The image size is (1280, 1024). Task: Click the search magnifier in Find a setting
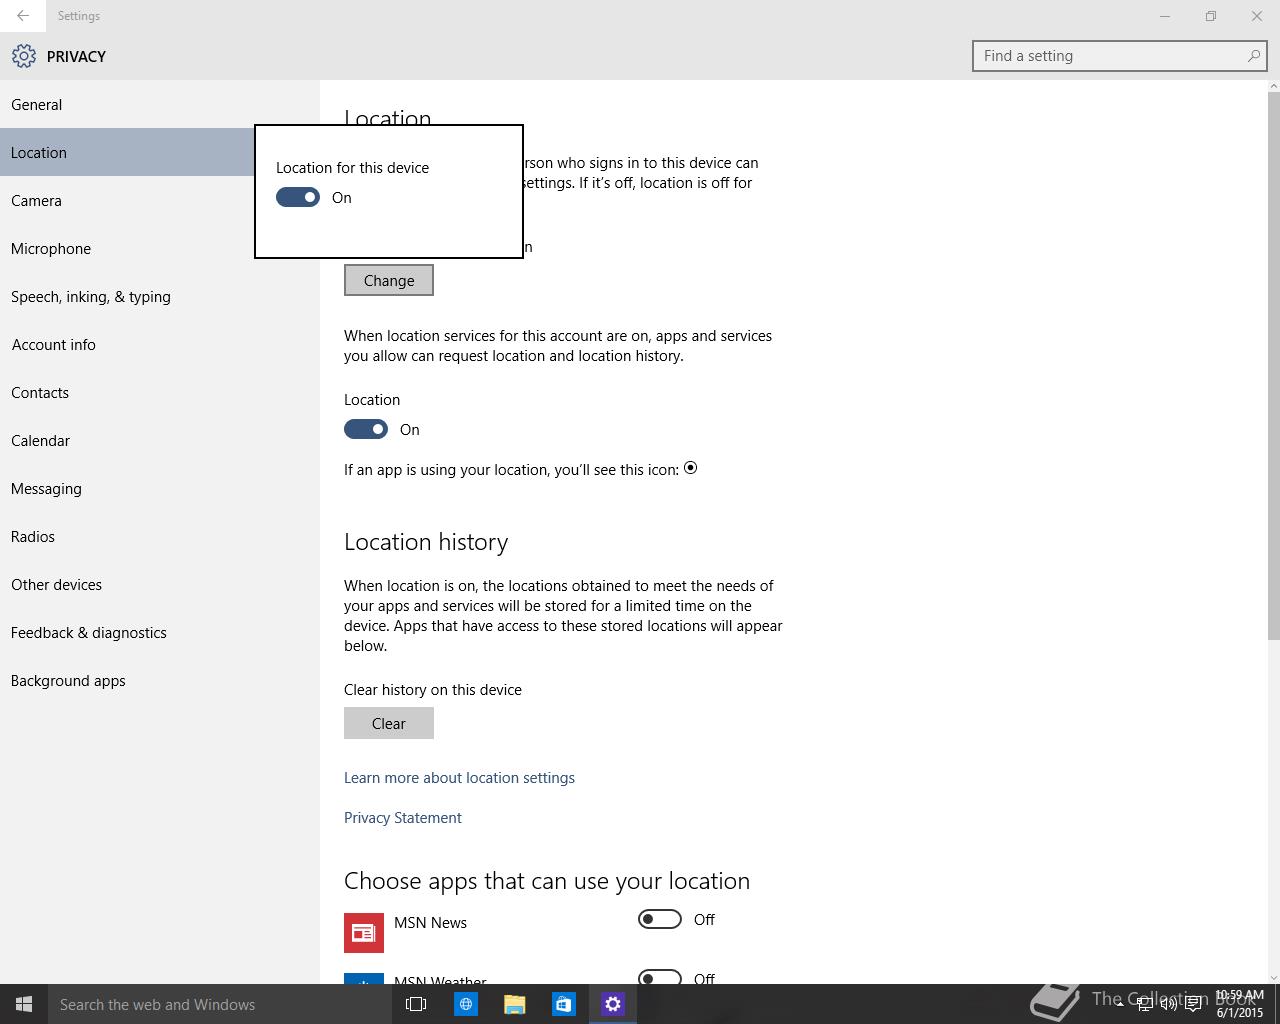[1254, 56]
